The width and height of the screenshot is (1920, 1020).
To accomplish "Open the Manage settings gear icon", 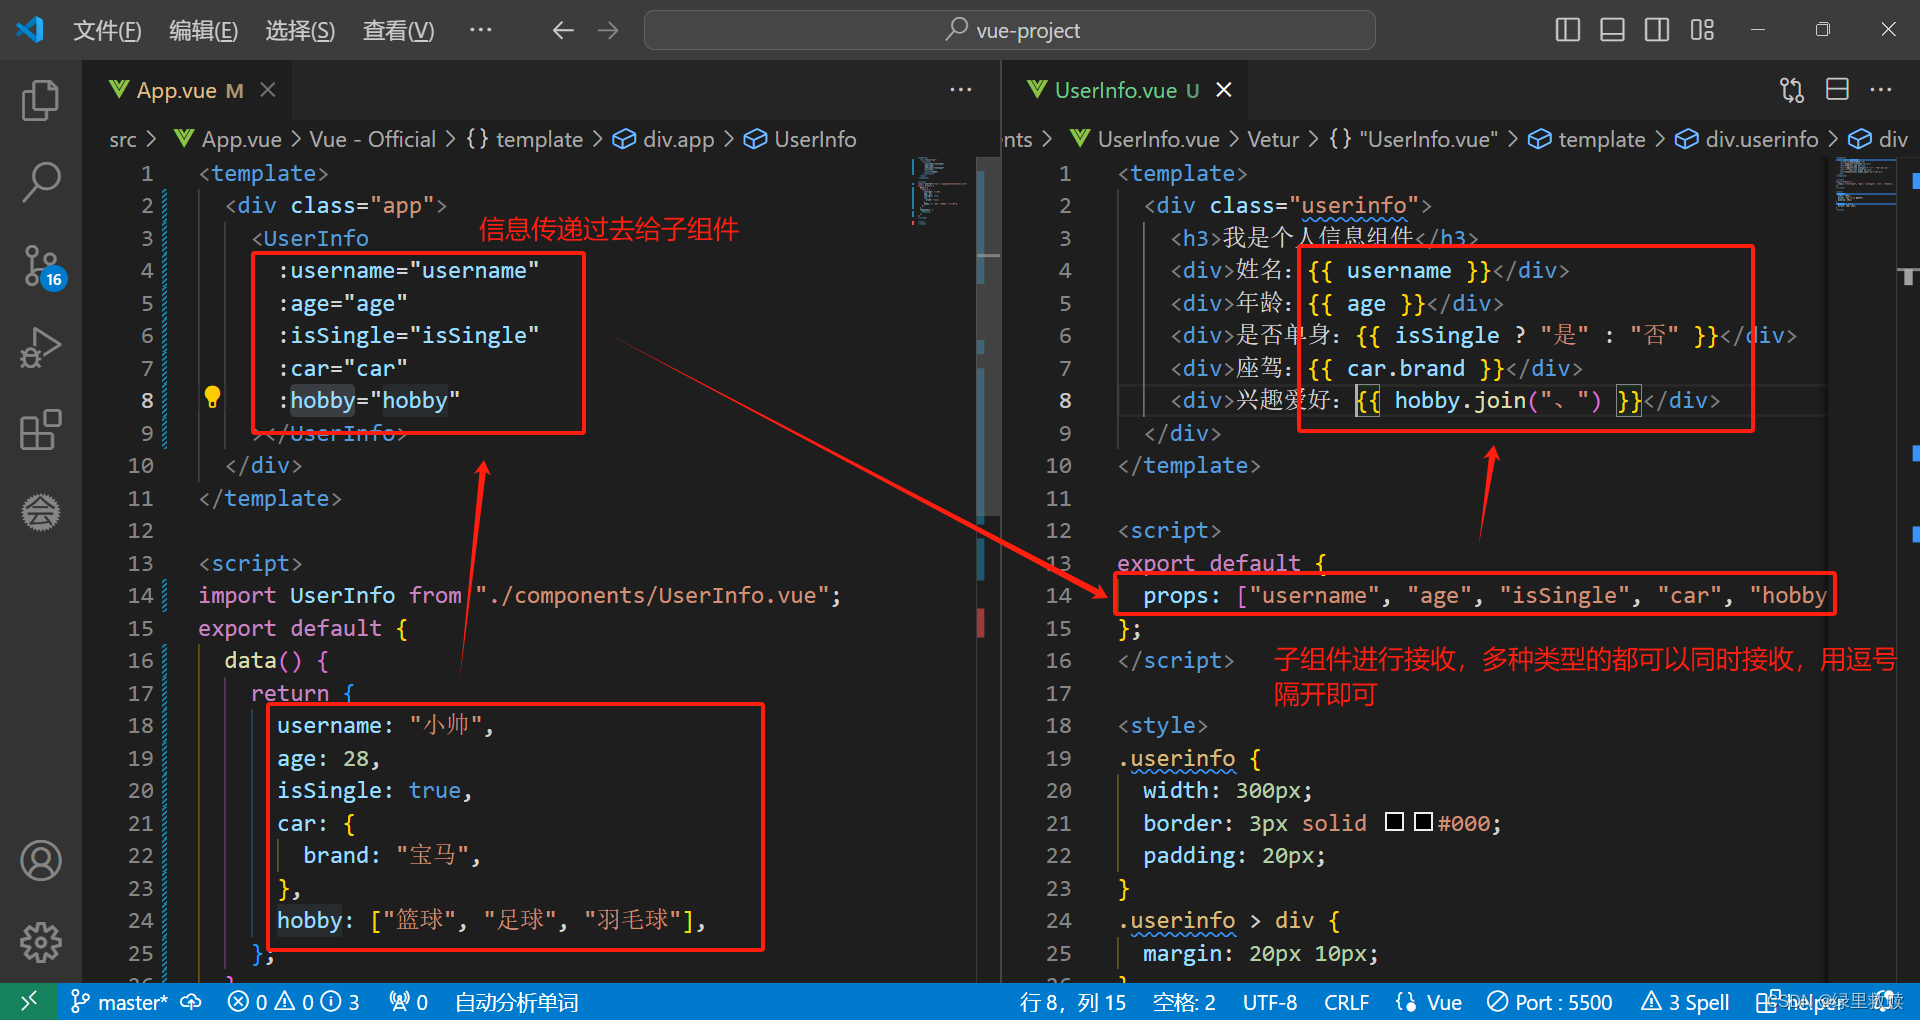I will [x=40, y=941].
